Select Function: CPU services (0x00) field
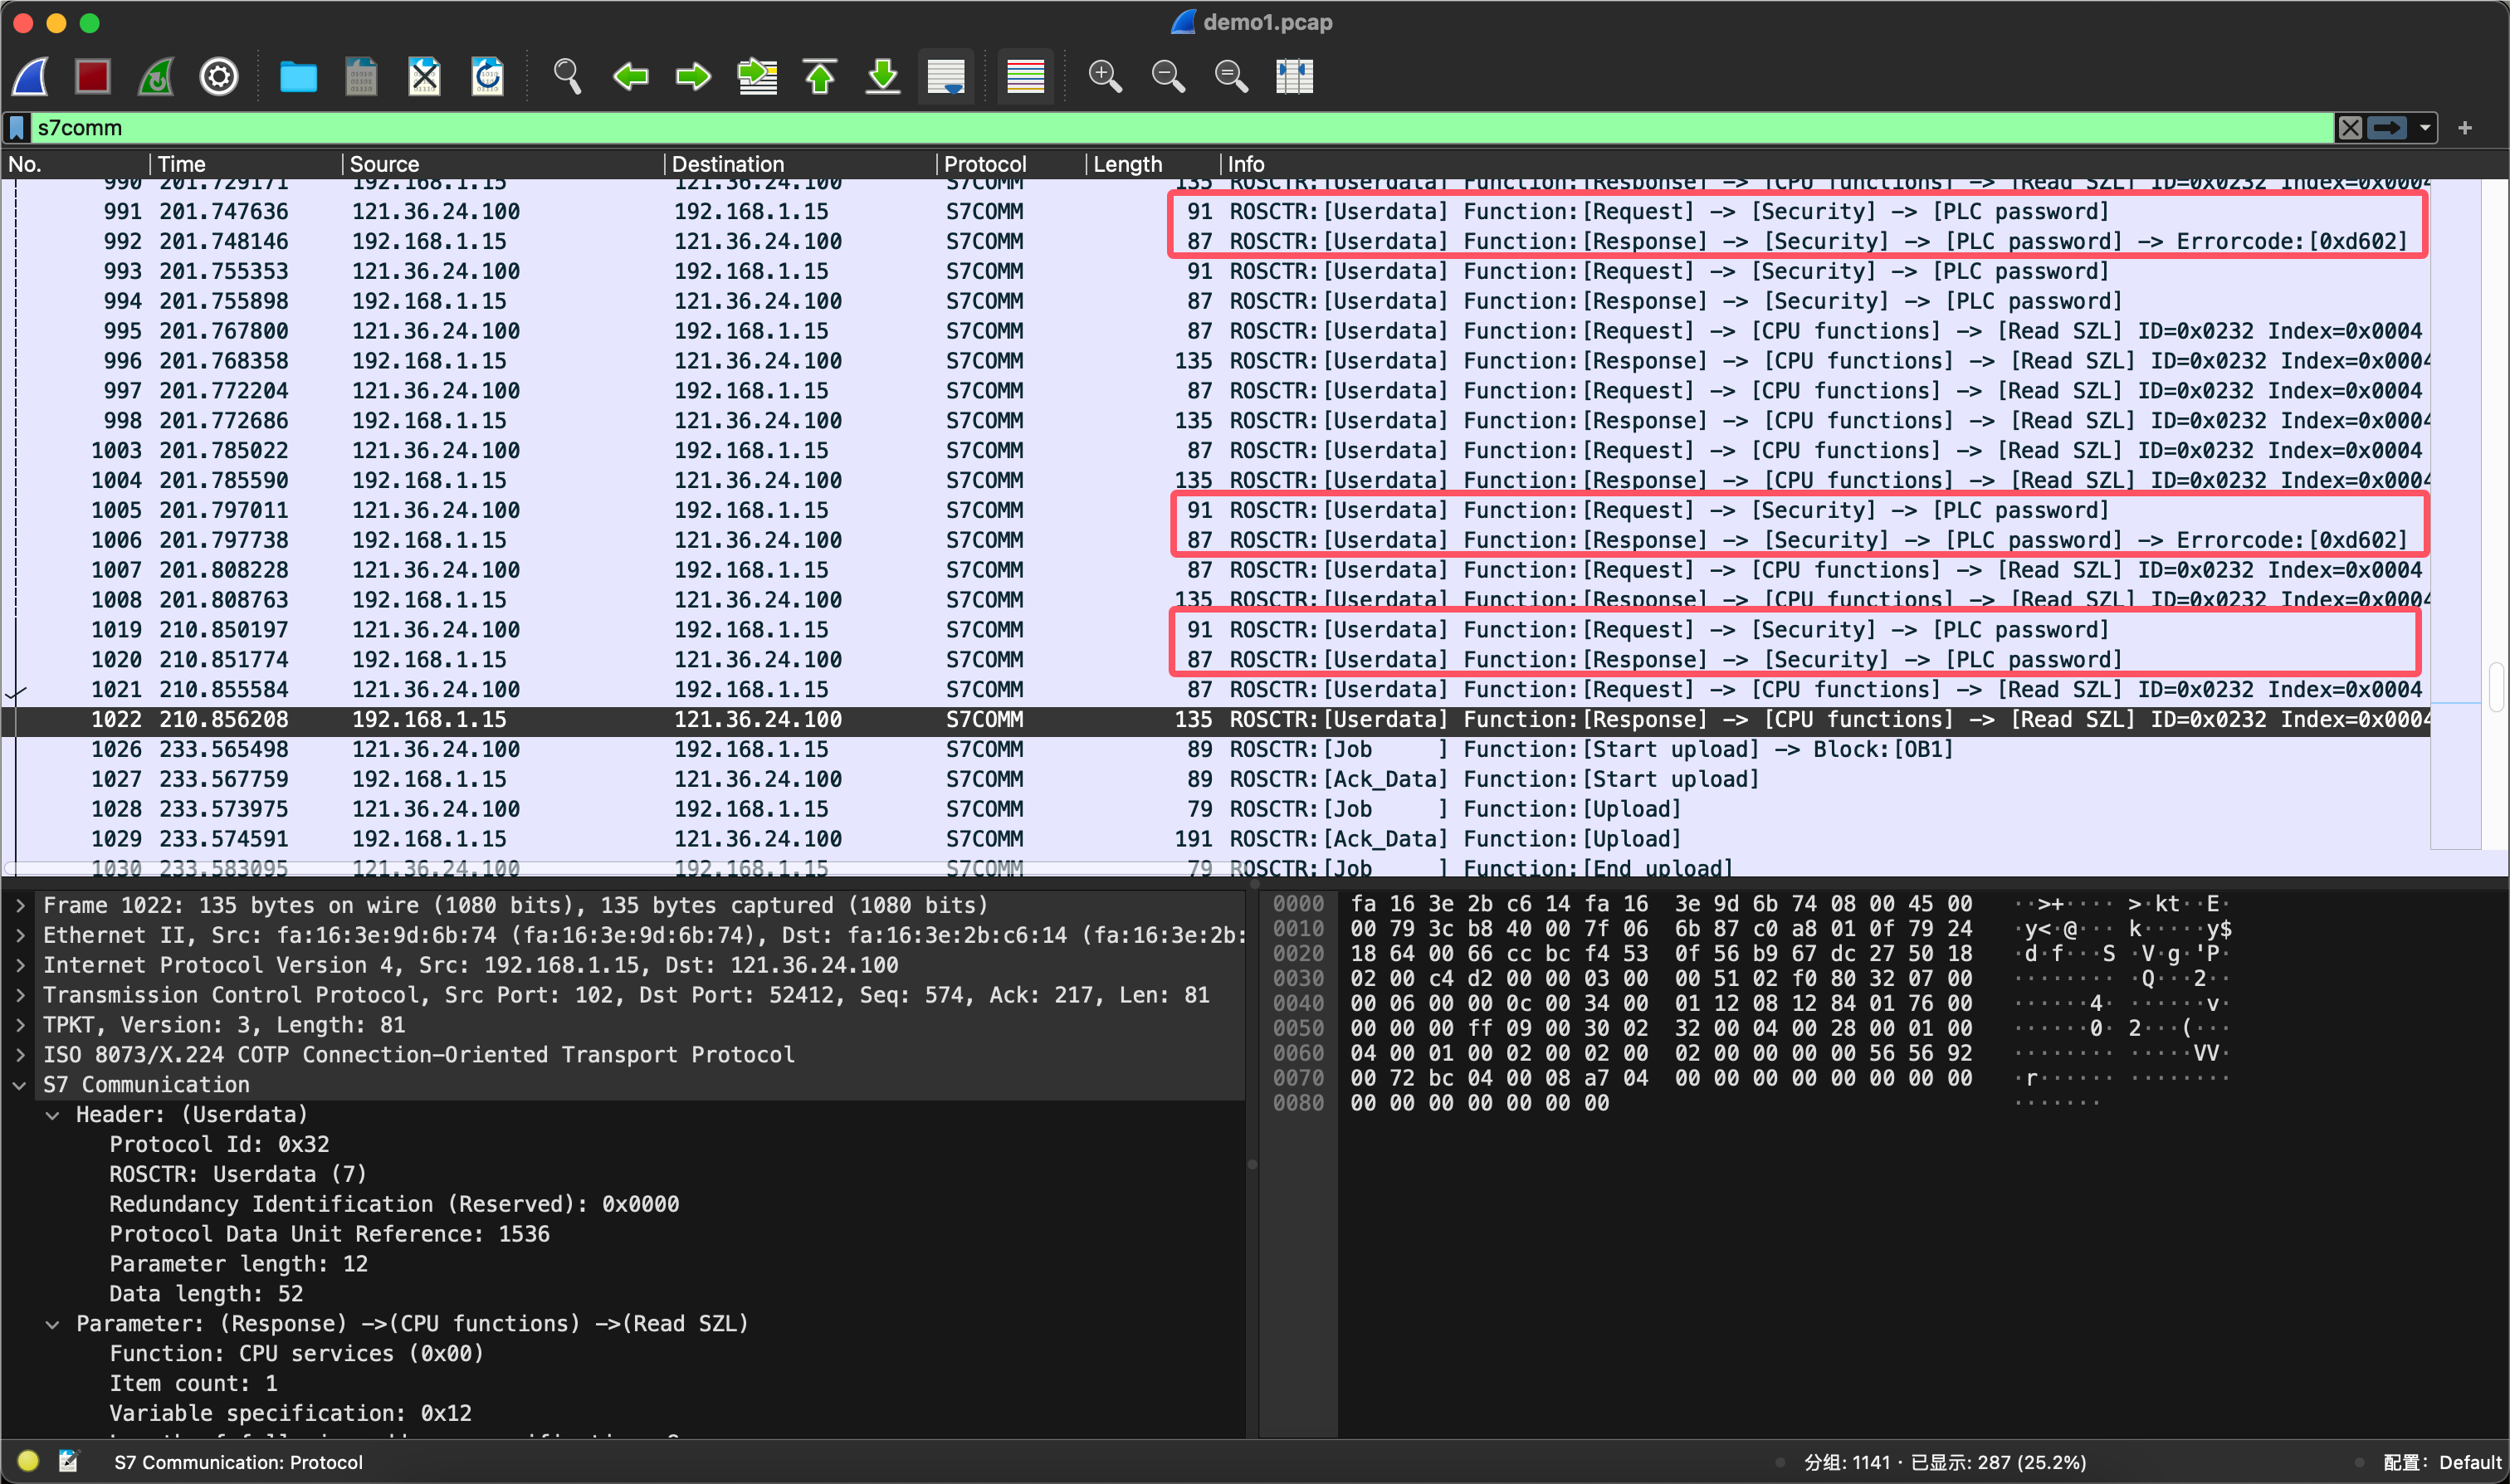Screen dimensions: 2510x1484 tap(296, 1354)
